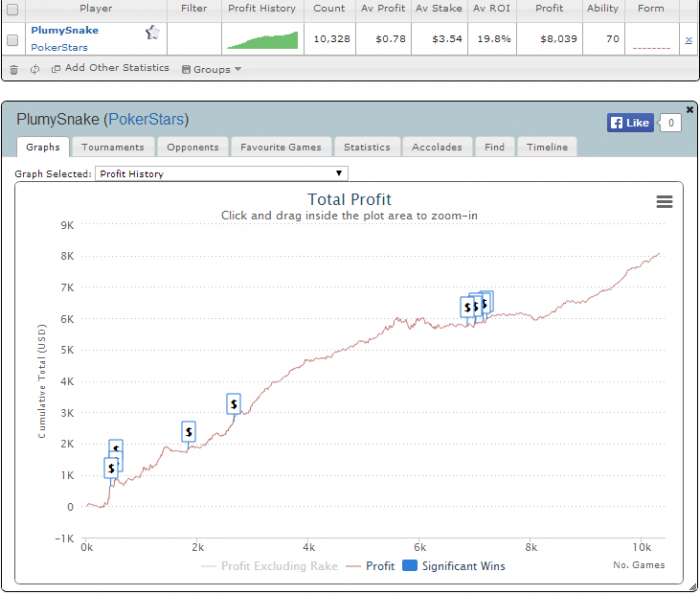Click the Profit value $8,039

tap(558, 39)
